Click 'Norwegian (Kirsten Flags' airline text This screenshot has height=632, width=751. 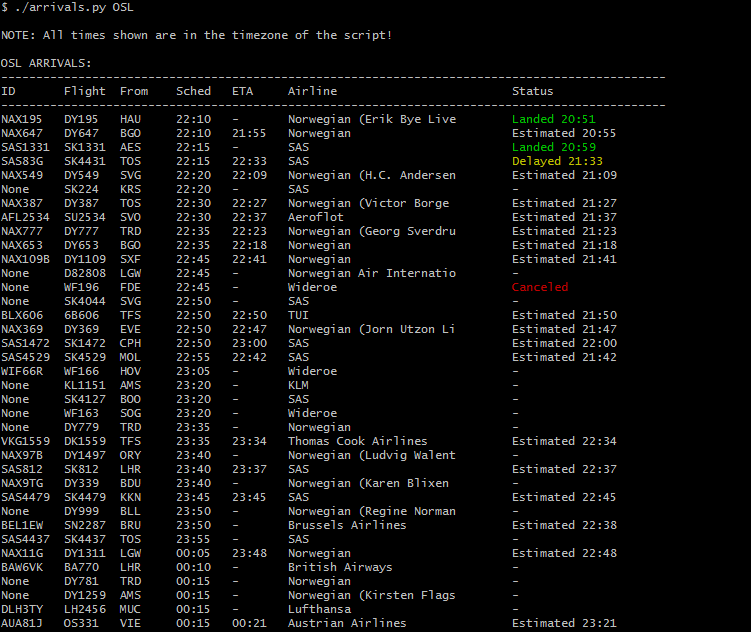(x=372, y=595)
